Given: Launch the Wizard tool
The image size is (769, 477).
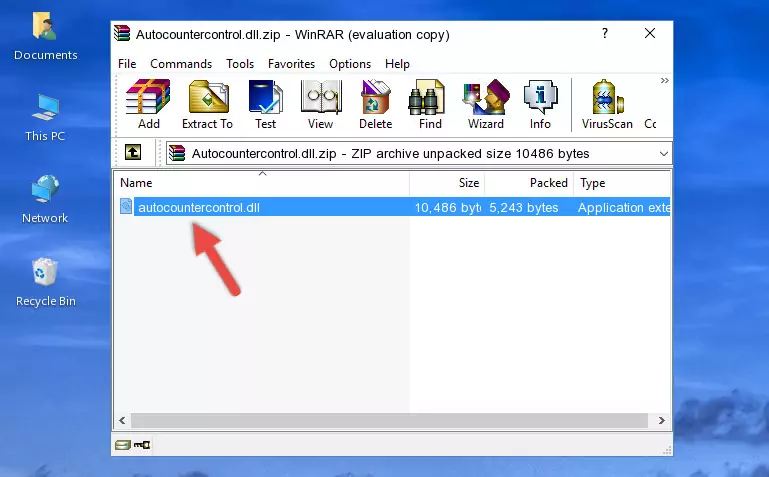Looking at the screenshot, I should point(486,104).
